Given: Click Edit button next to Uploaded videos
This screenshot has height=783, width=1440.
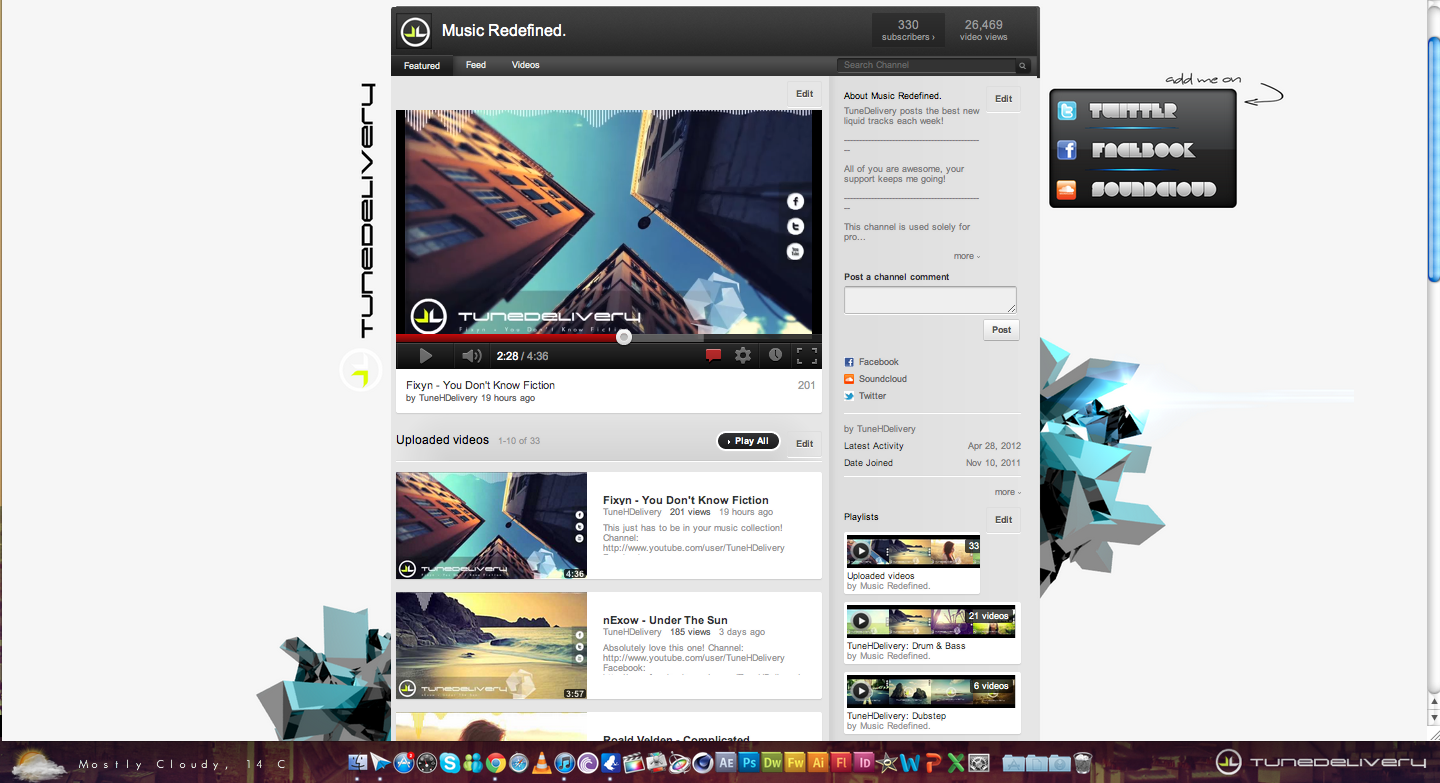Looking at the screenshot, I should click(x=804, y=444).
